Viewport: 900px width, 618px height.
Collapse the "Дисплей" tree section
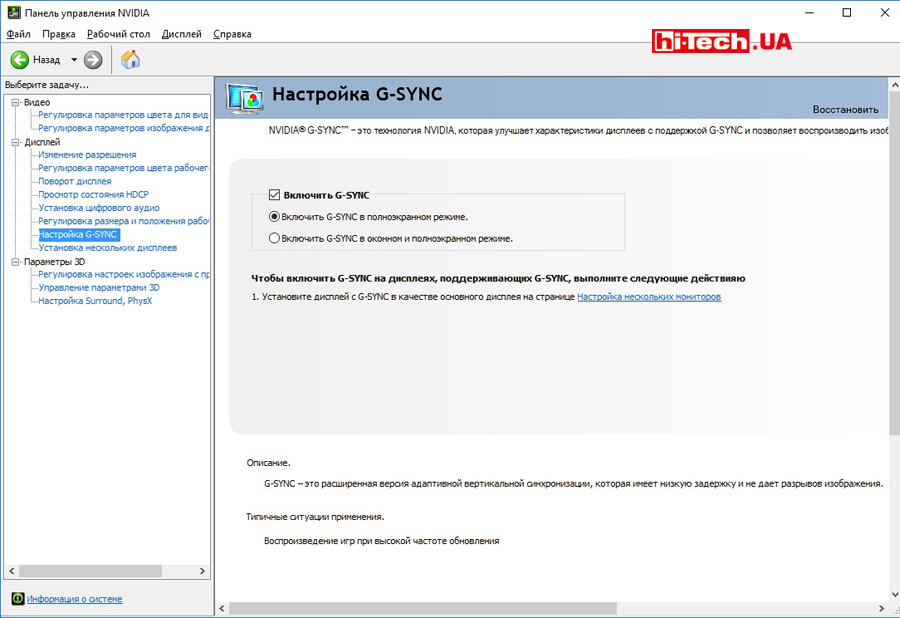(x=15, y=142)
